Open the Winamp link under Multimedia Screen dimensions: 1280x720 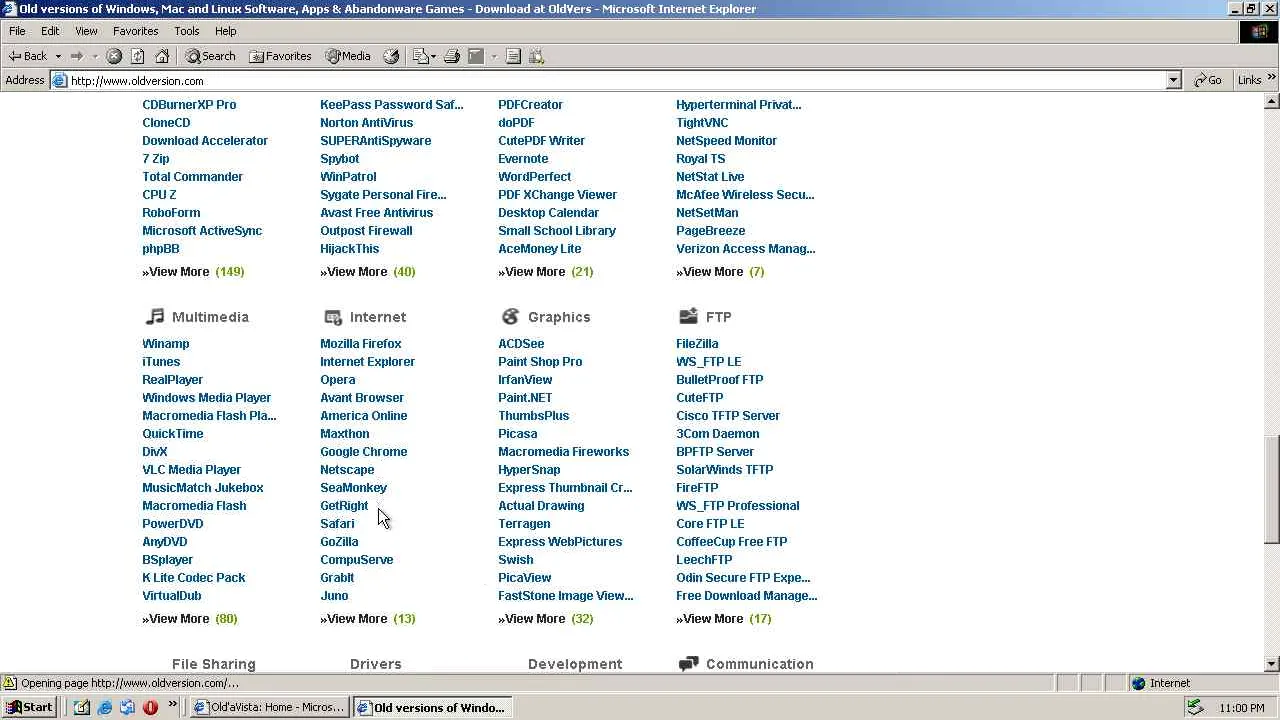click(x=165, y=344)
